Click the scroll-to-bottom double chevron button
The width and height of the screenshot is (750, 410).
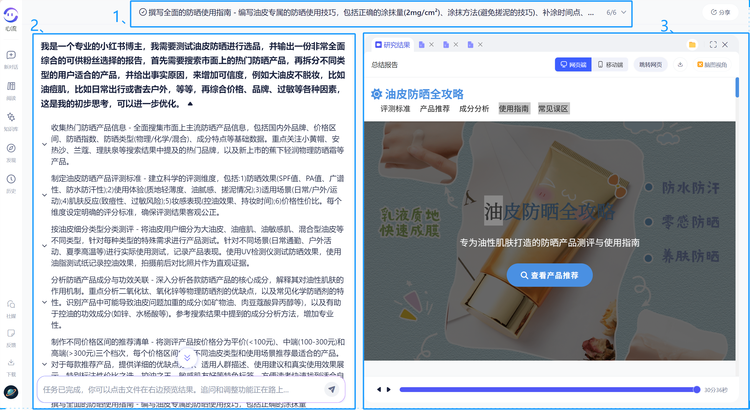point(187,357)
